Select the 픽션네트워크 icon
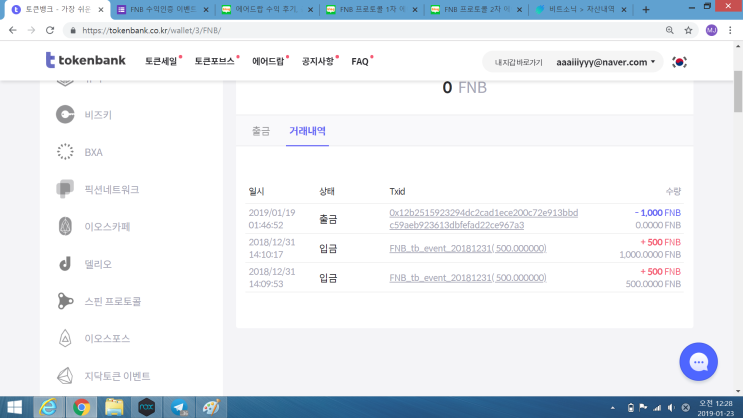This screenshot has height=418, width=743. (65, 189)
